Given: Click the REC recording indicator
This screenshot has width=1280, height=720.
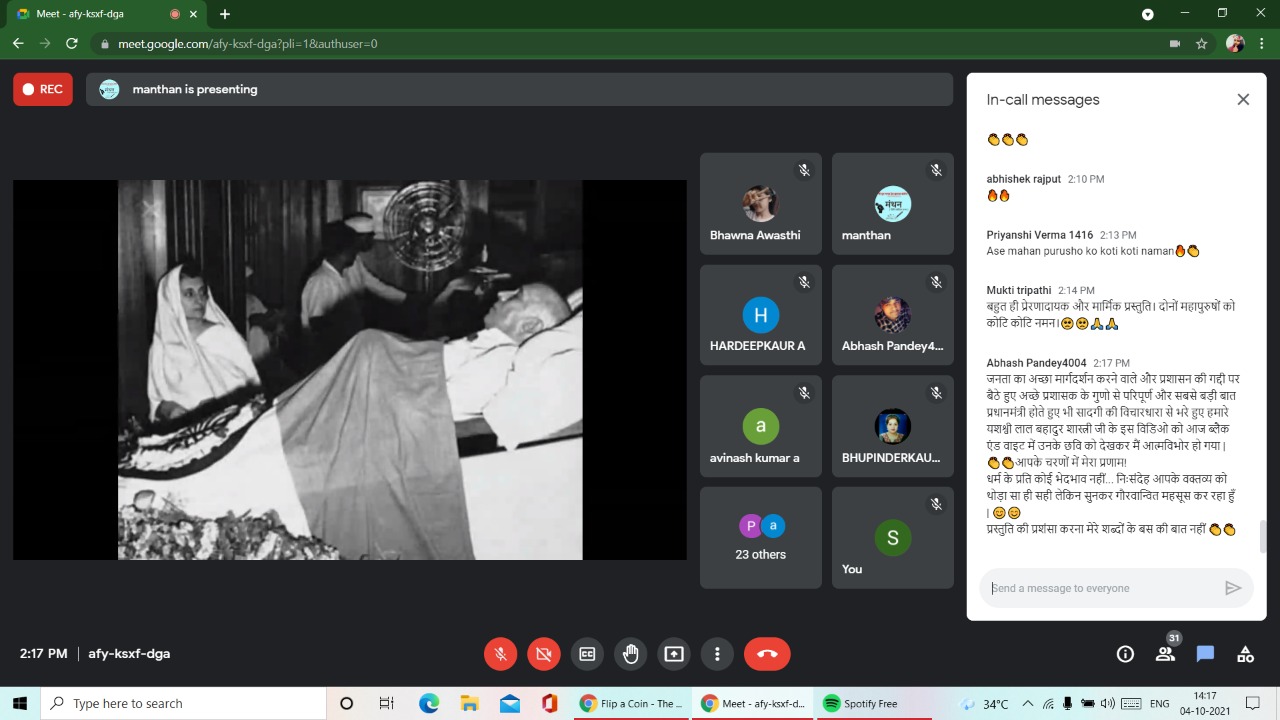Looking at the screenshot, I should click(42, 89).
